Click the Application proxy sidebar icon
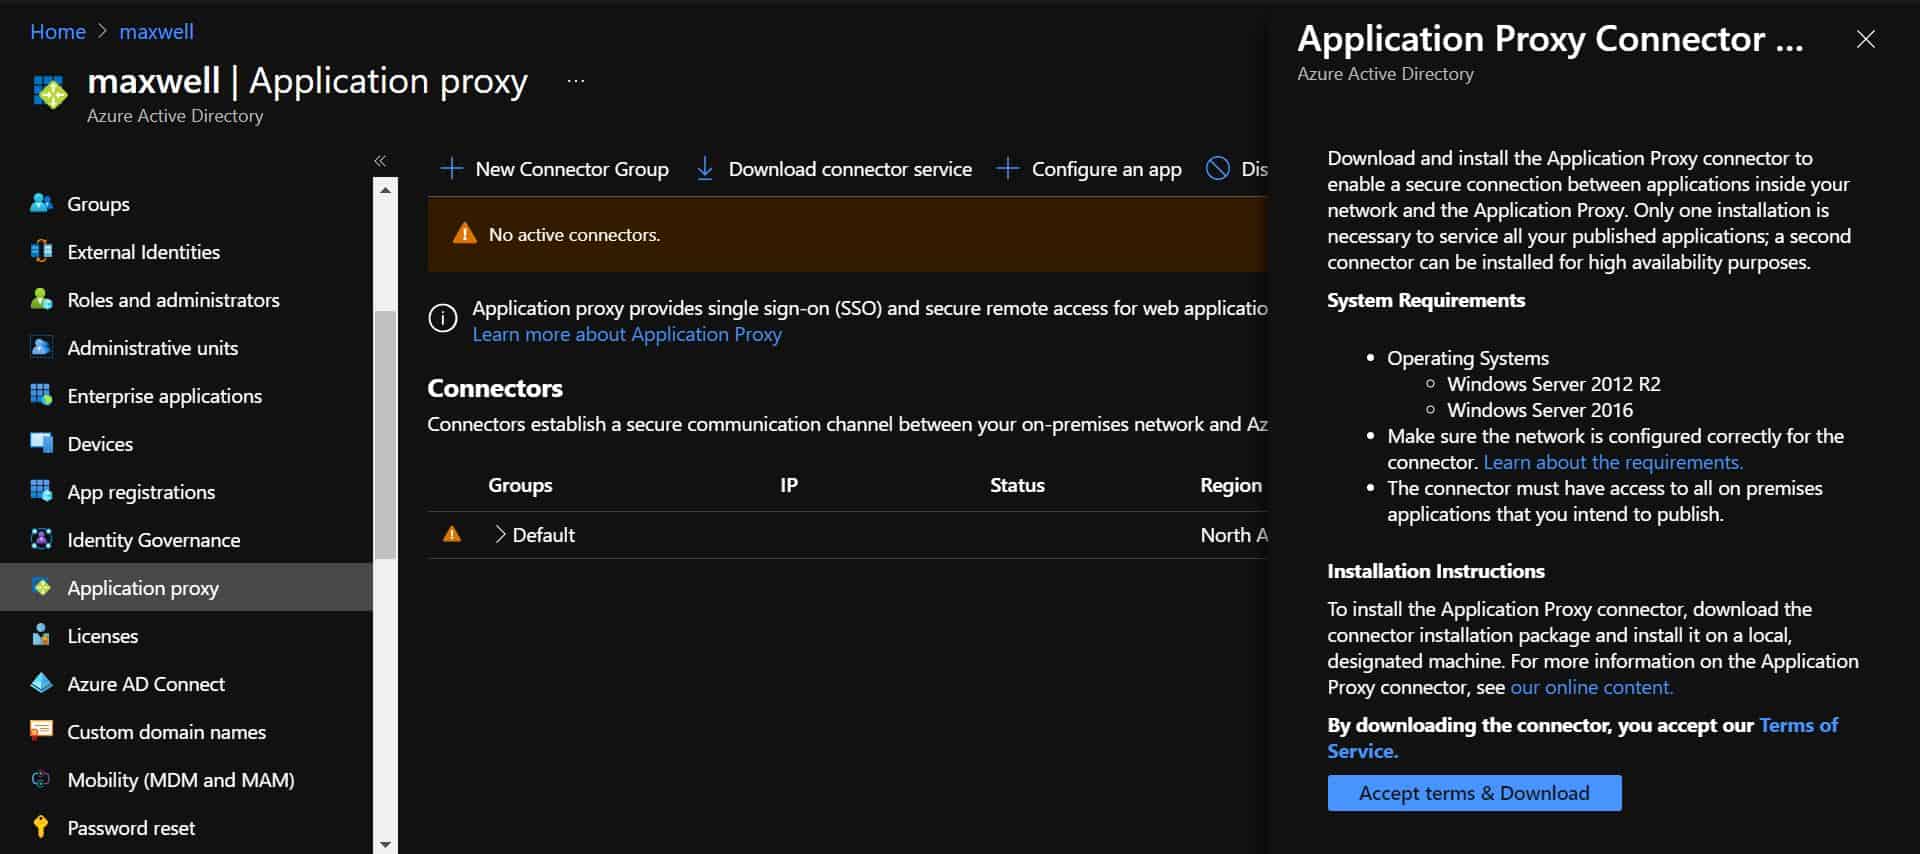 pyautogui.click(x=41, y=587)
